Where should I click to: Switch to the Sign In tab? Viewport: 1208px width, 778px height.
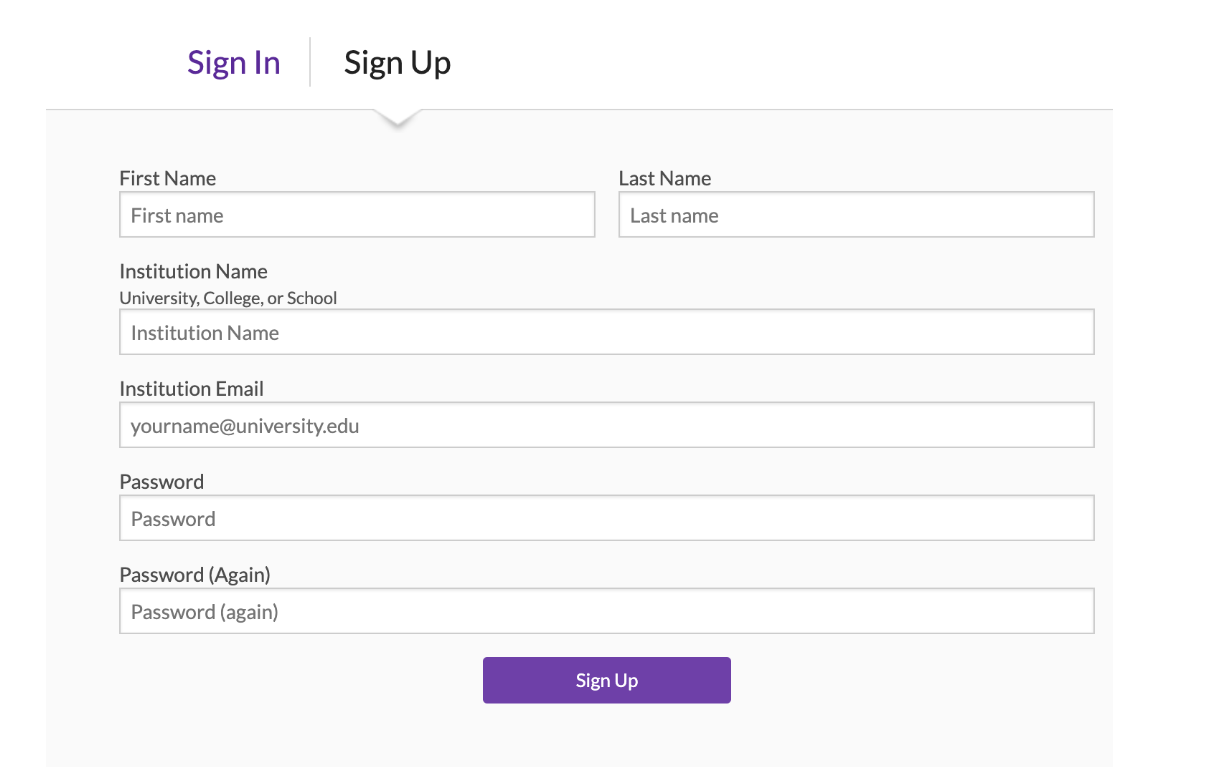[234, 63]
